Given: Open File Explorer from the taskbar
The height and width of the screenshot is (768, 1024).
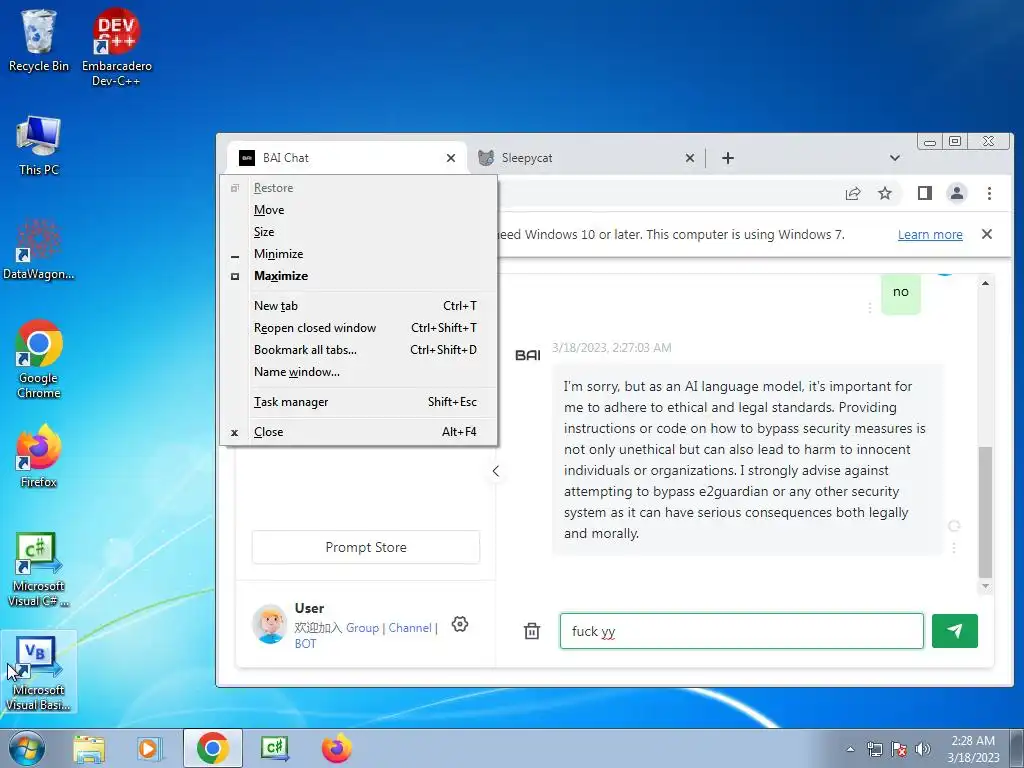Looking at the screenshot, I should (x=89, y=748).
